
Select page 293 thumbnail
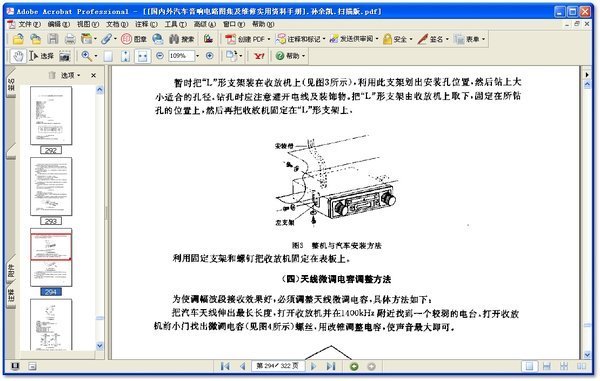pos(51,187)
